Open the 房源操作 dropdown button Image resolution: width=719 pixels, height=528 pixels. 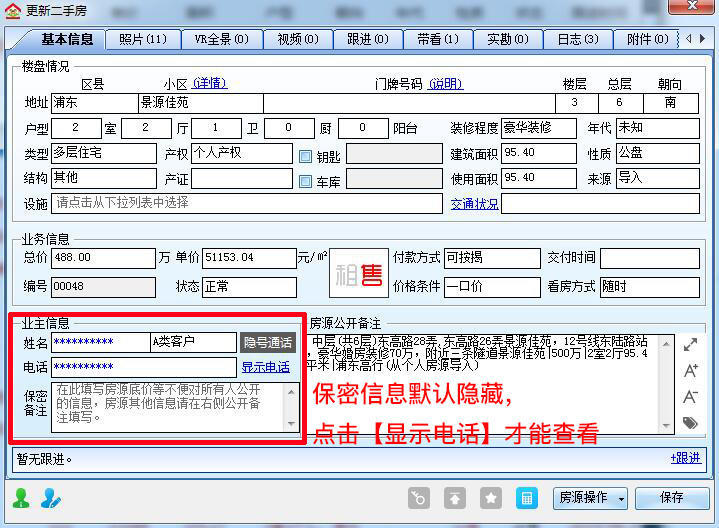tap(591, 498)
